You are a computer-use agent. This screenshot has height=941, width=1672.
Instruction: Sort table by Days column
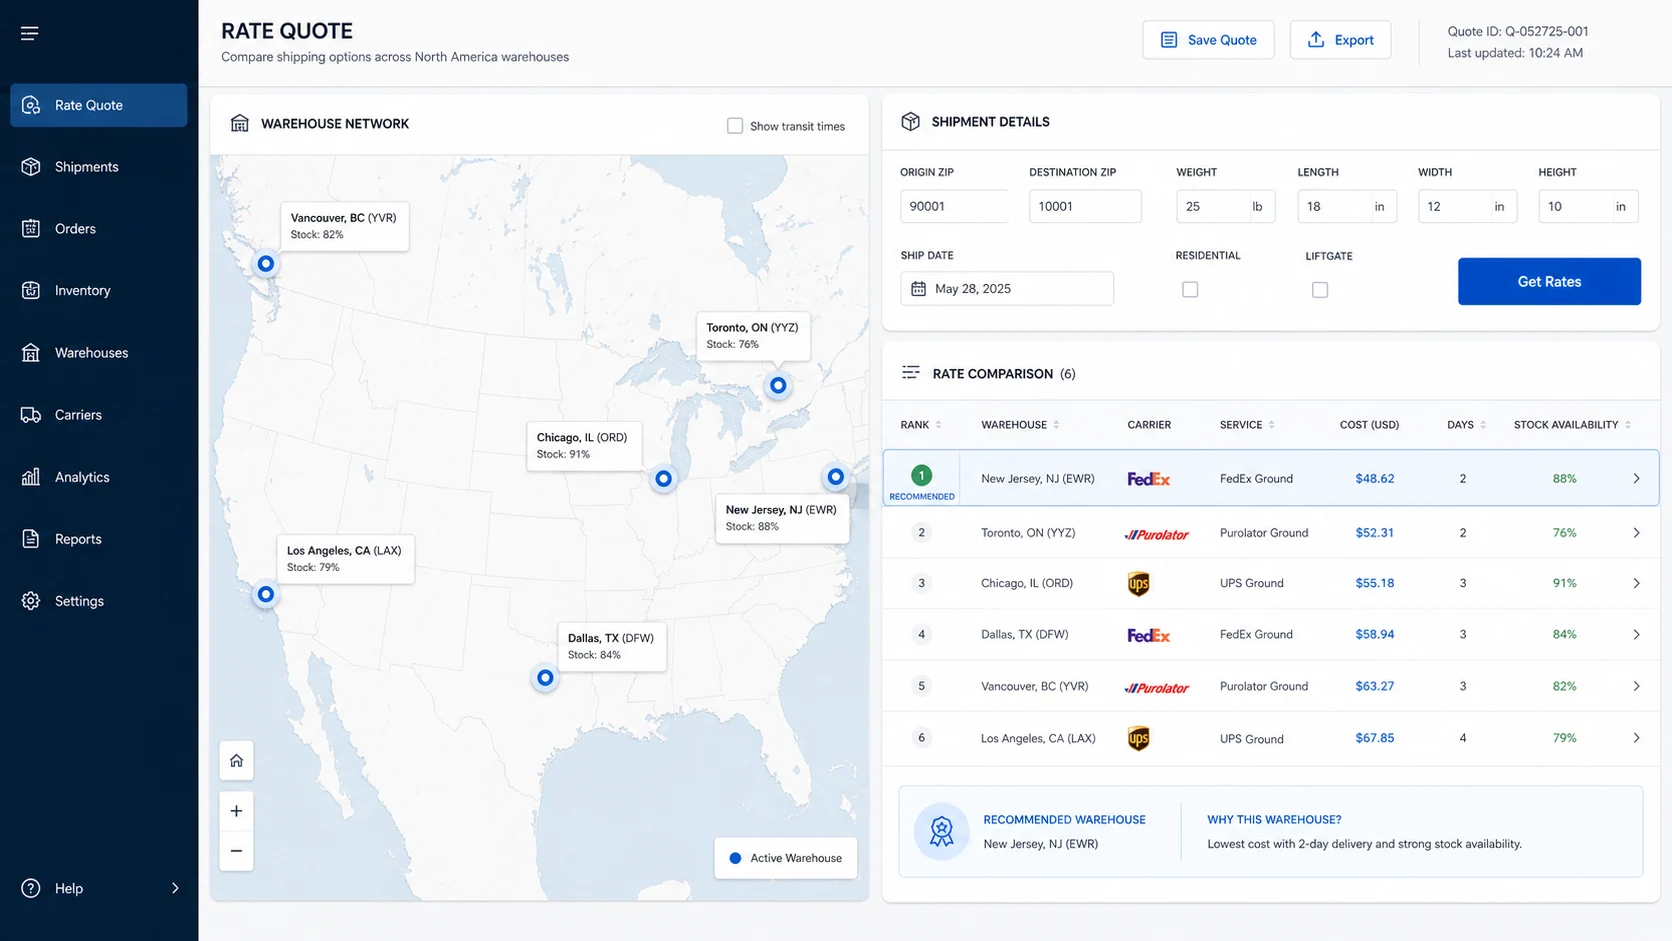(x=1466, y=425)
